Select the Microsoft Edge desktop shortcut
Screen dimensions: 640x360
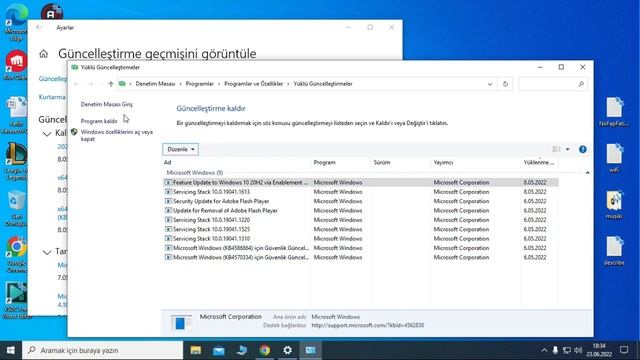[16, 22]
